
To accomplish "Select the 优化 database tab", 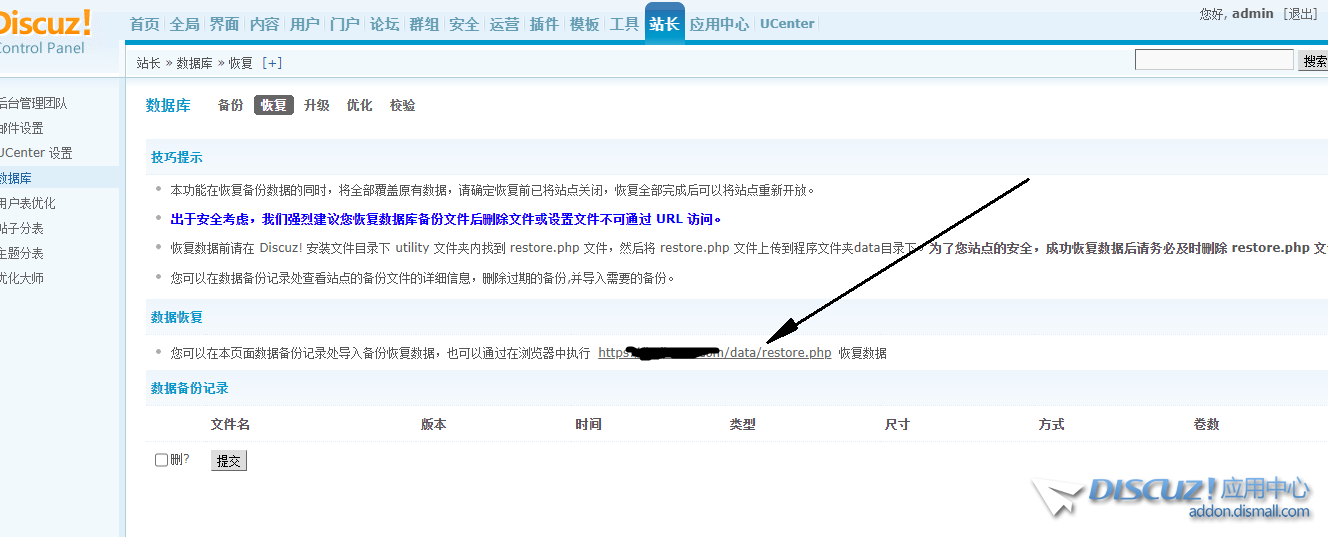I will 359,105.
